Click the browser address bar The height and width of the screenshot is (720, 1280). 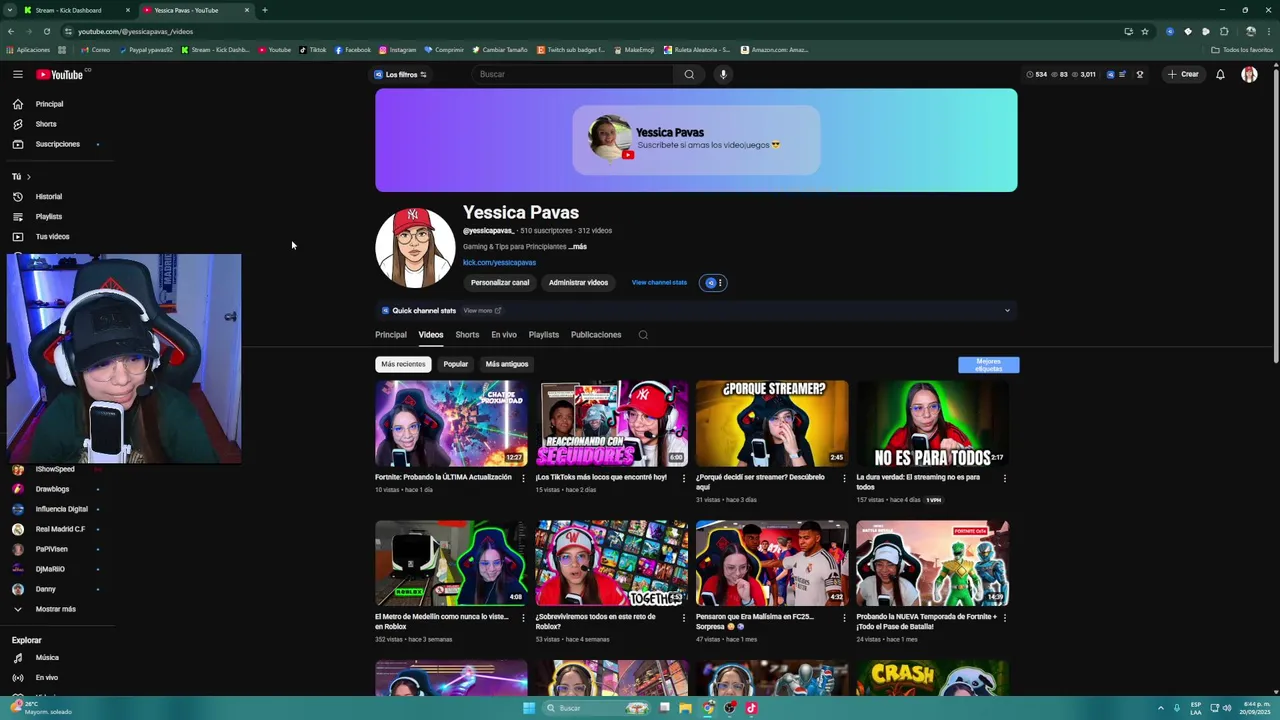coord(590,31)
